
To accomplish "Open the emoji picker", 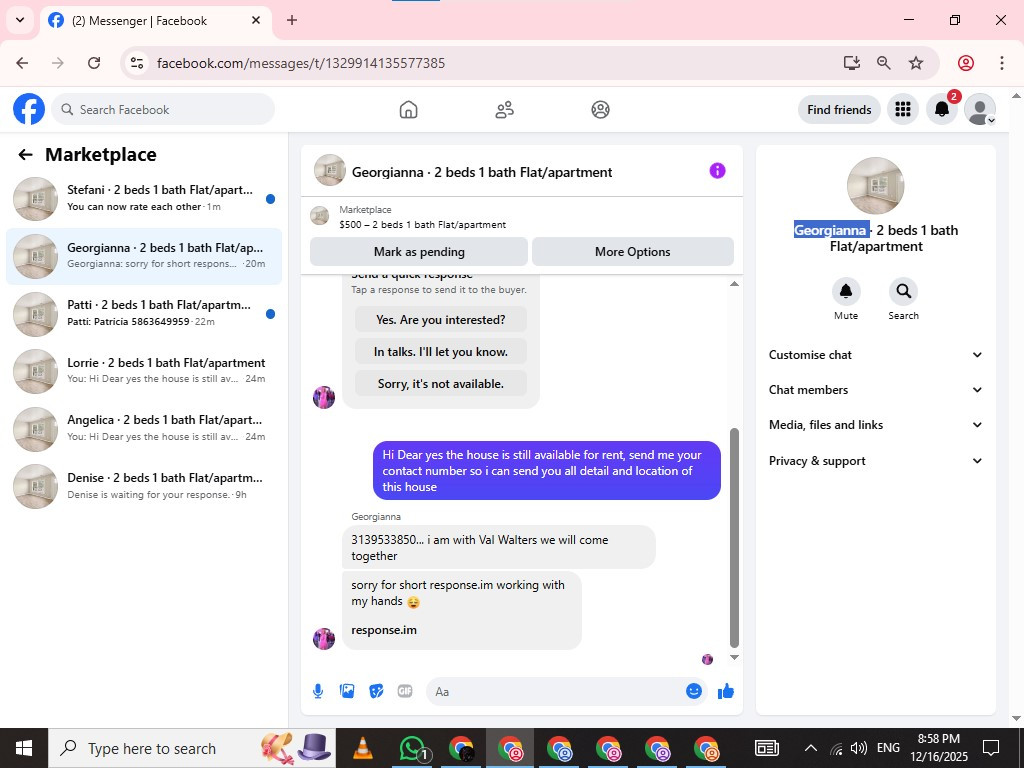I will tap(694, 691).
